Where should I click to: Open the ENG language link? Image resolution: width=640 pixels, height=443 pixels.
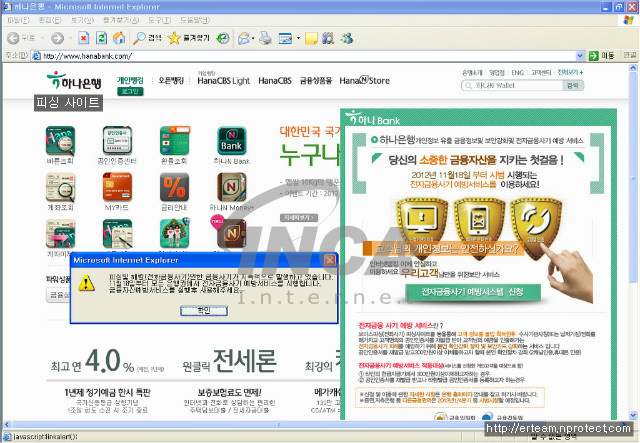518,73
